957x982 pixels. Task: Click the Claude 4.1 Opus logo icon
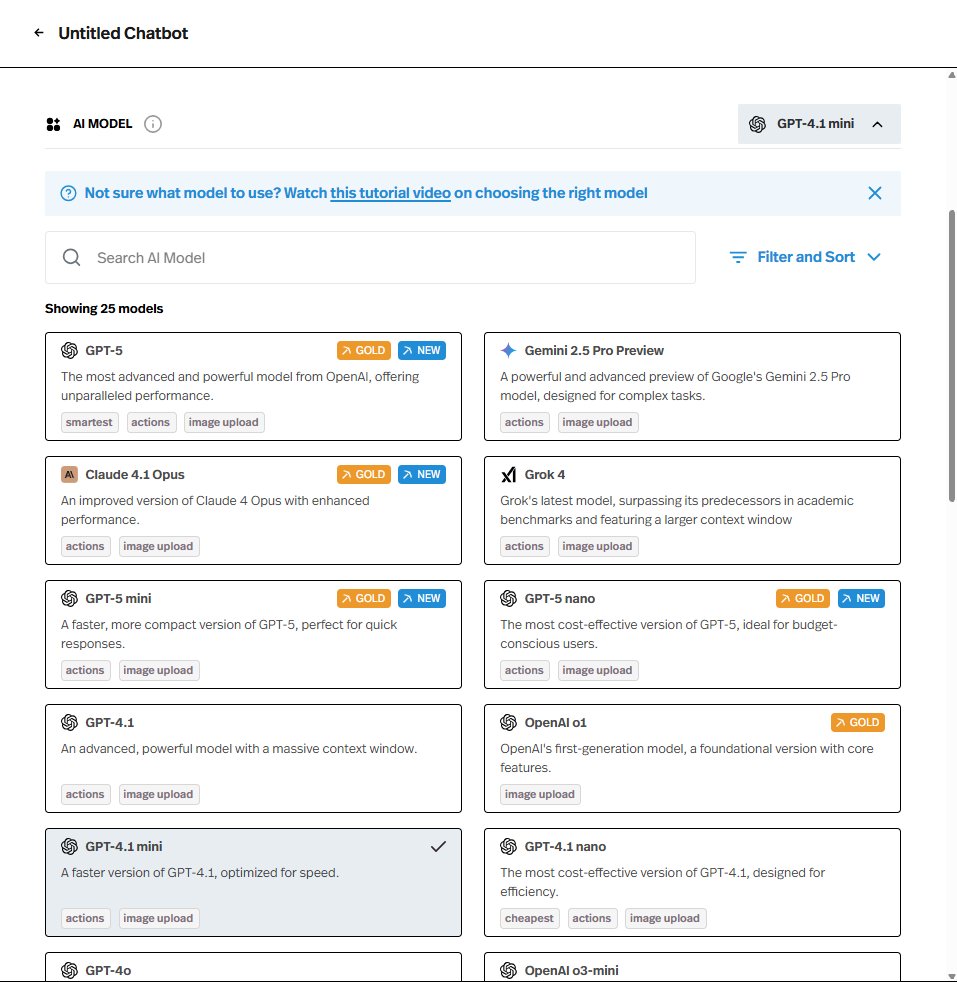coord(69,475)
